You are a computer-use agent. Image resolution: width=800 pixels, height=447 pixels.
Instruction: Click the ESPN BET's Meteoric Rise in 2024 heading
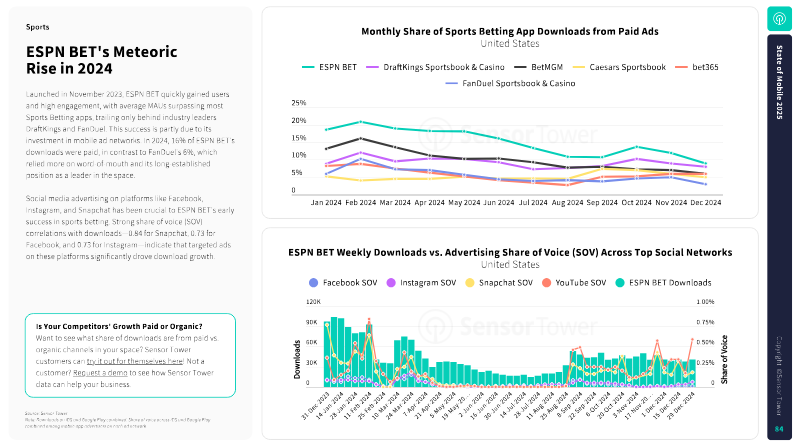[x=102, y=60]
